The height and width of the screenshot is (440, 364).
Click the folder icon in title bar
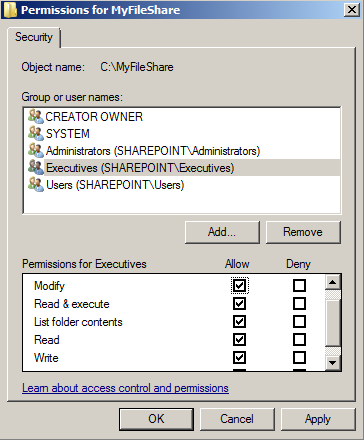(10, 10)
